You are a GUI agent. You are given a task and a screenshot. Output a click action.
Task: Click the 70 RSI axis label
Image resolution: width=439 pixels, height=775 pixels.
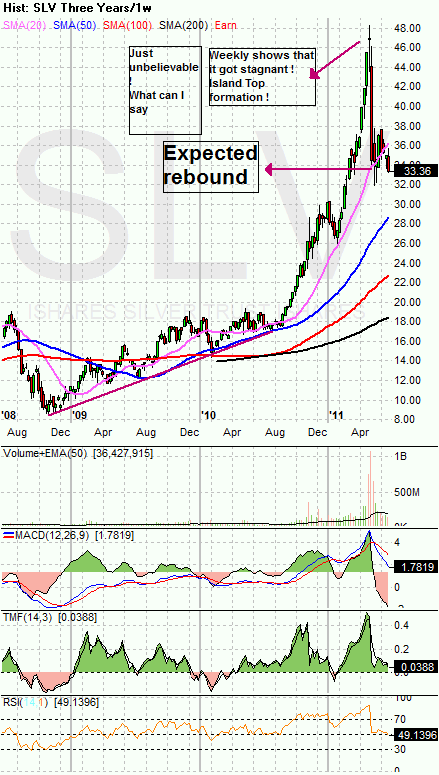coord(401,719)
